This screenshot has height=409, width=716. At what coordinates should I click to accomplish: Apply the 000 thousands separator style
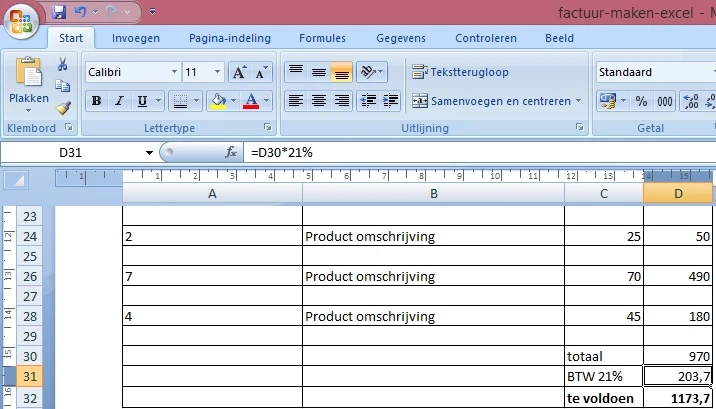click(x=664, y=101)
